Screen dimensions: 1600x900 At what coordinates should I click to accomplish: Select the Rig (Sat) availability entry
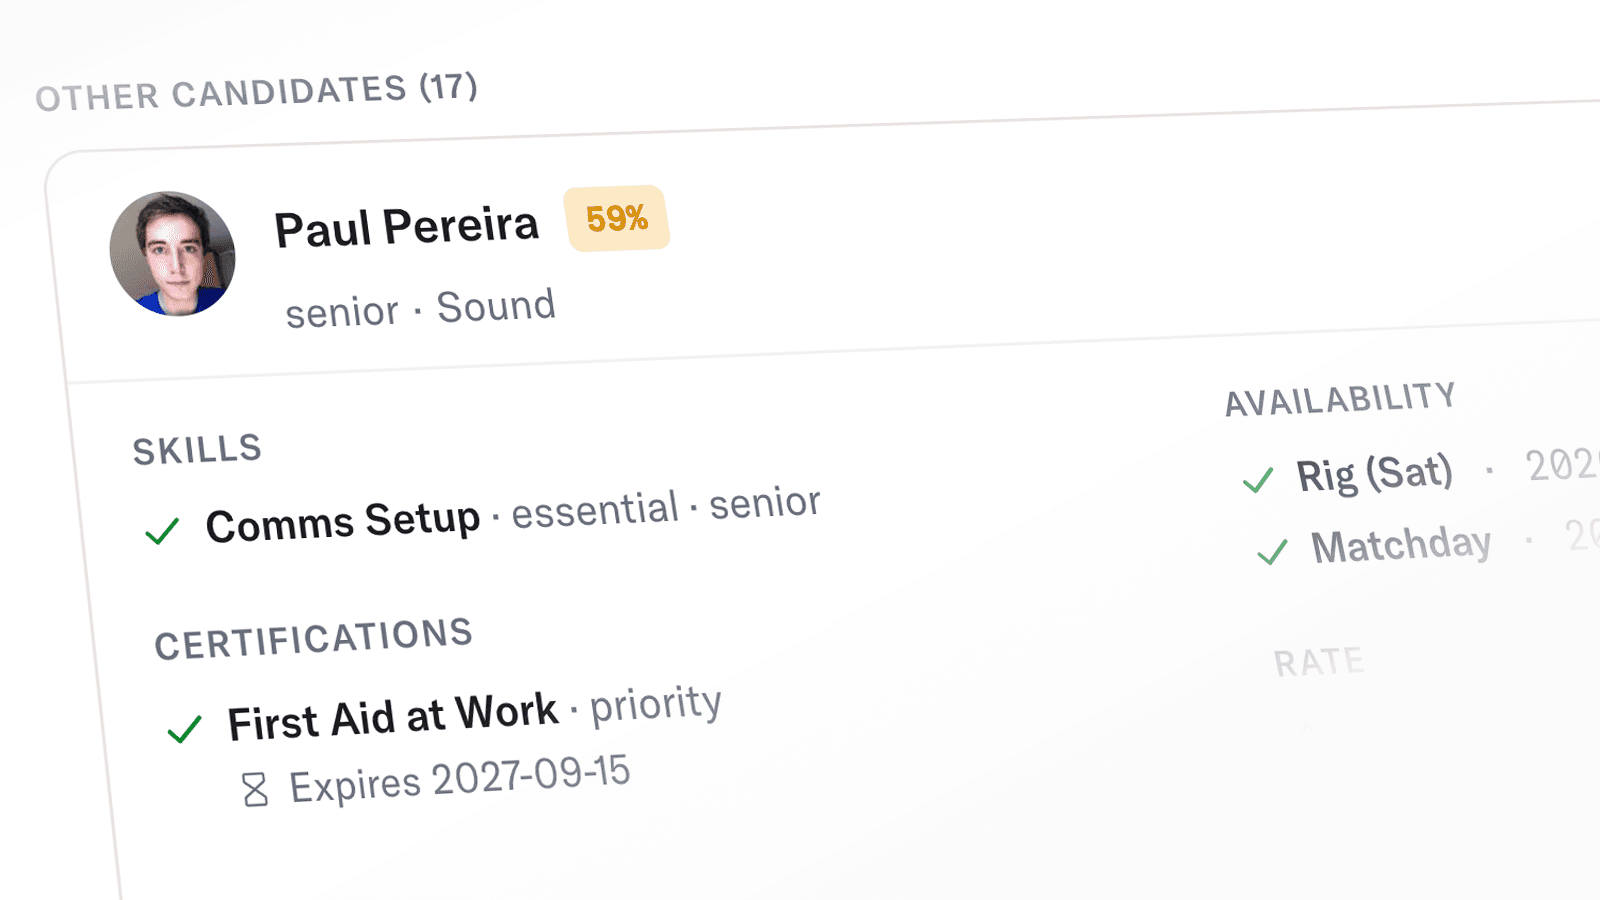[1374, 473]
